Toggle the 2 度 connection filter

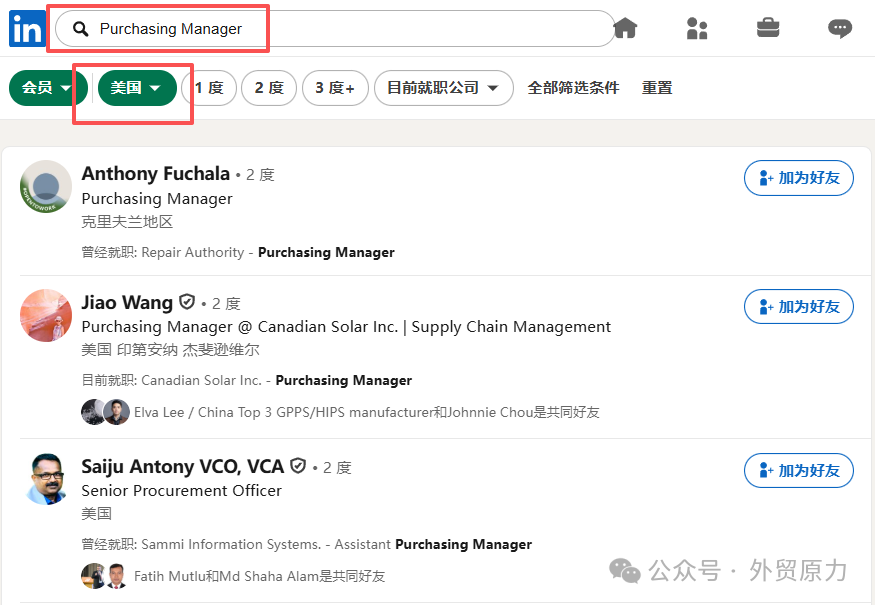click(269, 88)
